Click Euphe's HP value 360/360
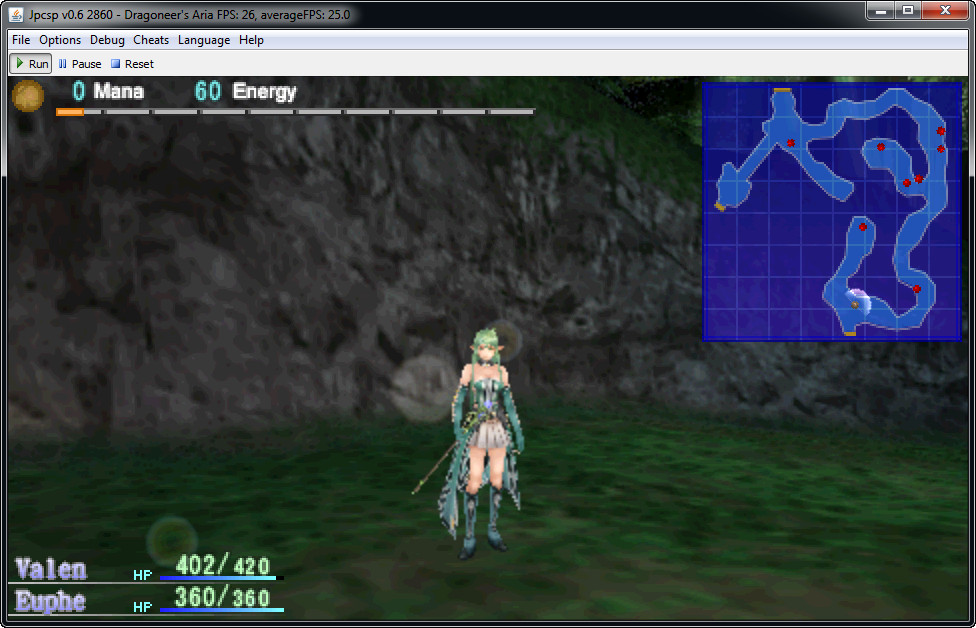This screenshot has width=976, height=628. (x=222, y=598)
